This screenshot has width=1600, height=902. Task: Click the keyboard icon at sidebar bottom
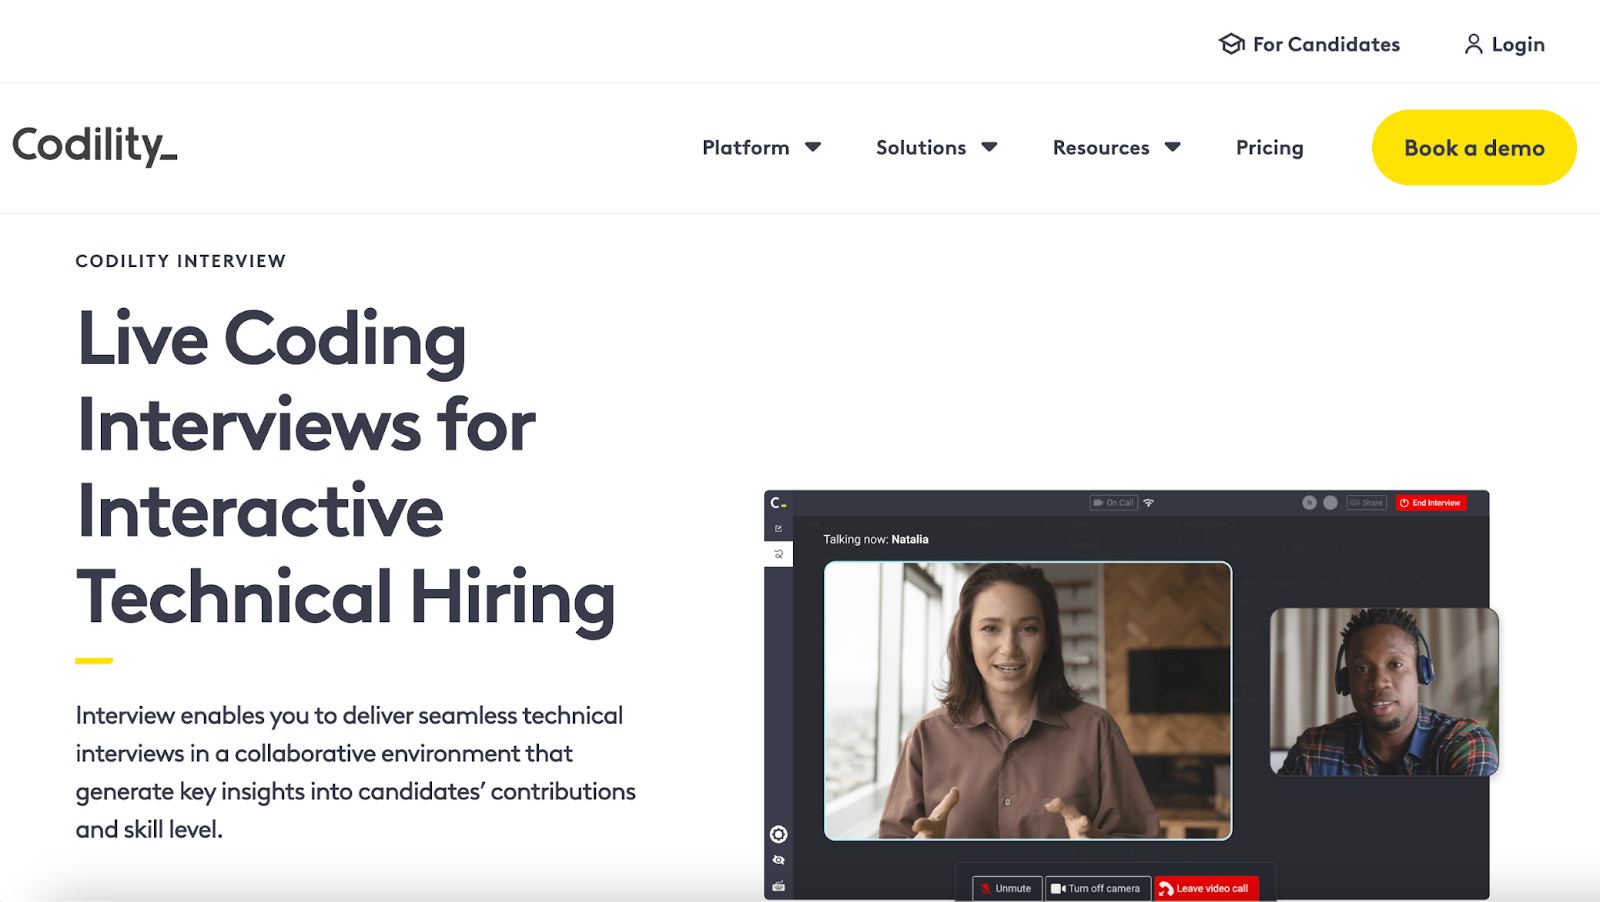(778, 885)
